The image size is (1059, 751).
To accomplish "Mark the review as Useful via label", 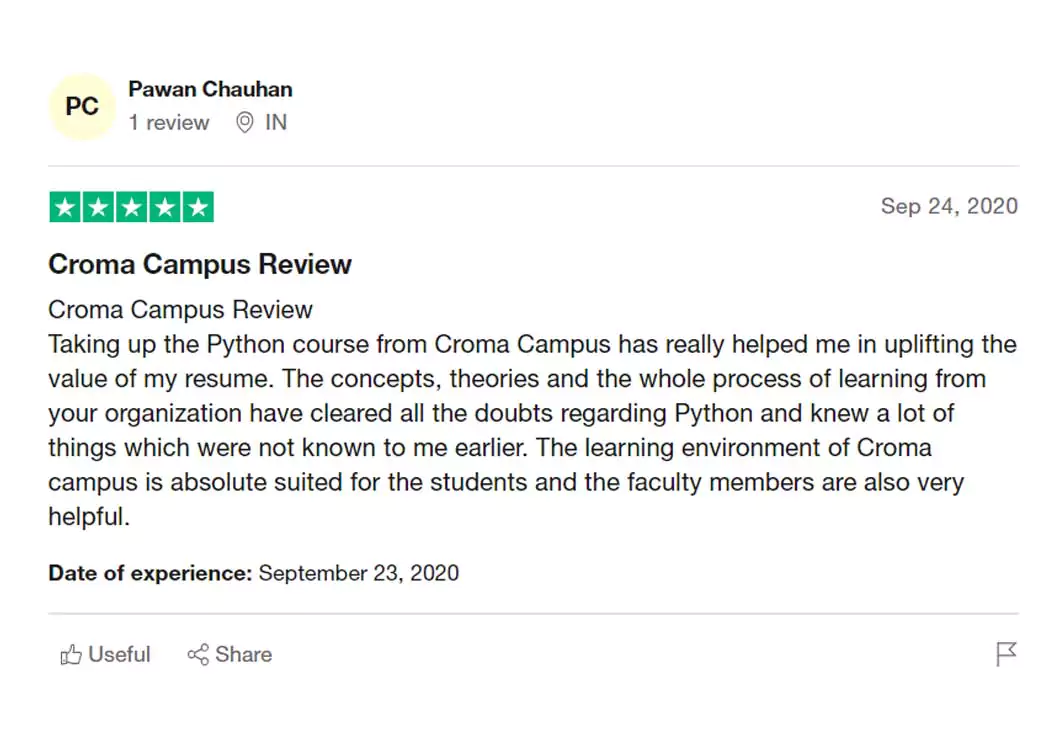I will click(119, 655).
